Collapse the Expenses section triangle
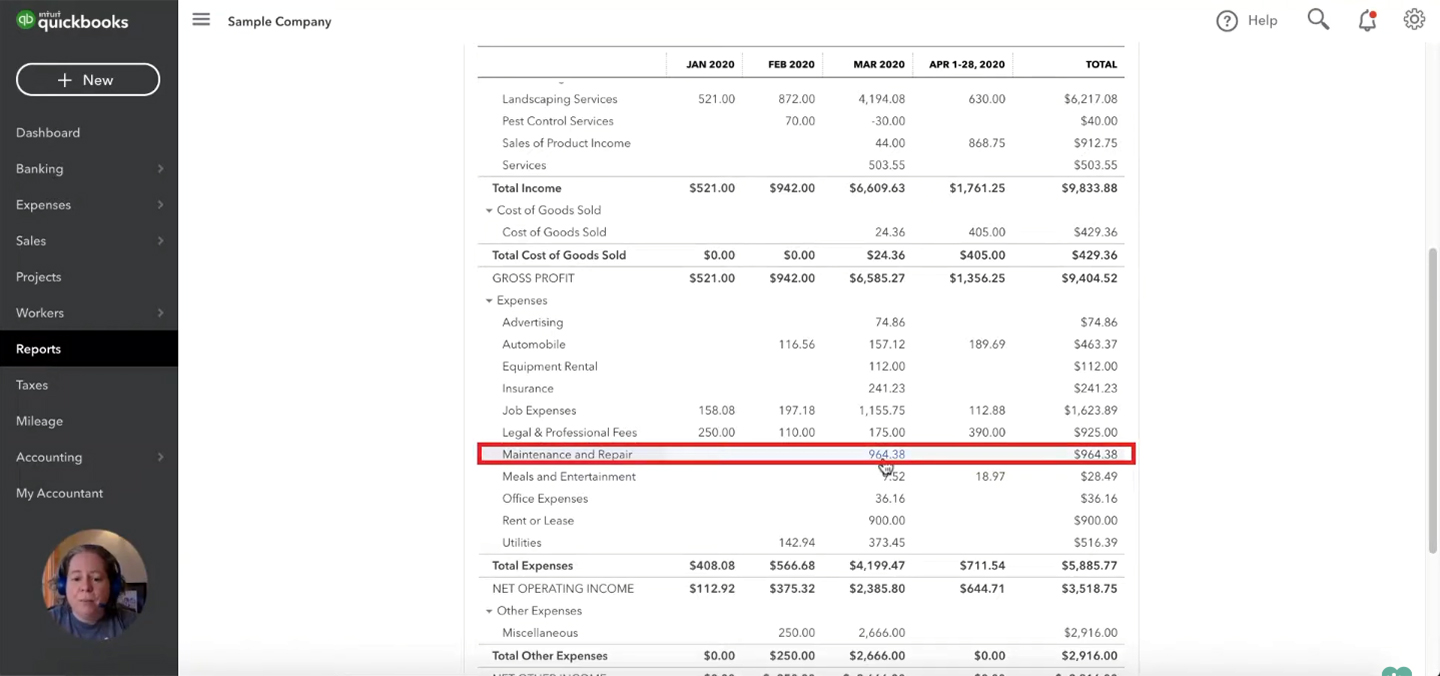This screenshot has width=1440, height=676. [x=489, y=301]
